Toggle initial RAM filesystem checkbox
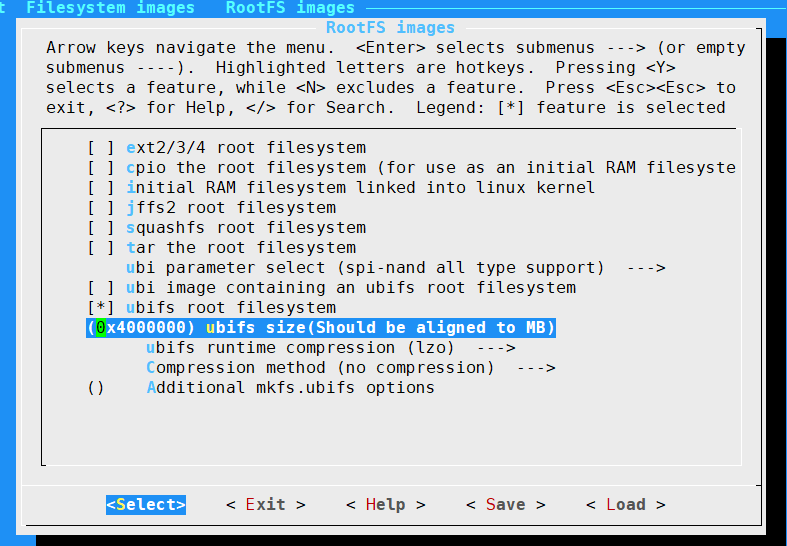The width and height of the screenshot is (787, 546). [x=101, y=188]
